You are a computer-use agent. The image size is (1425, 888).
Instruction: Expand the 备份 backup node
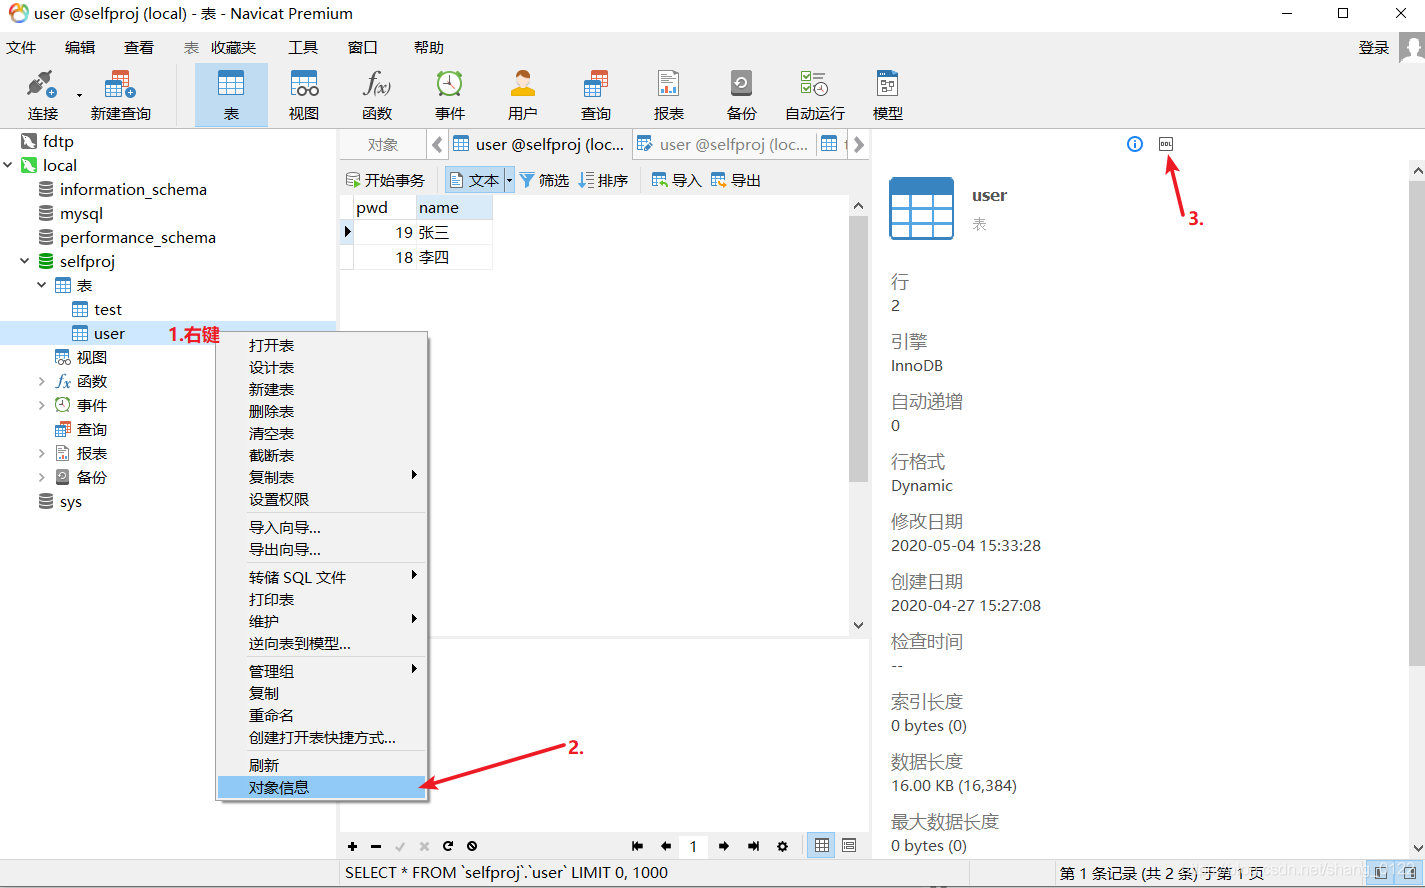click(42, 478)
